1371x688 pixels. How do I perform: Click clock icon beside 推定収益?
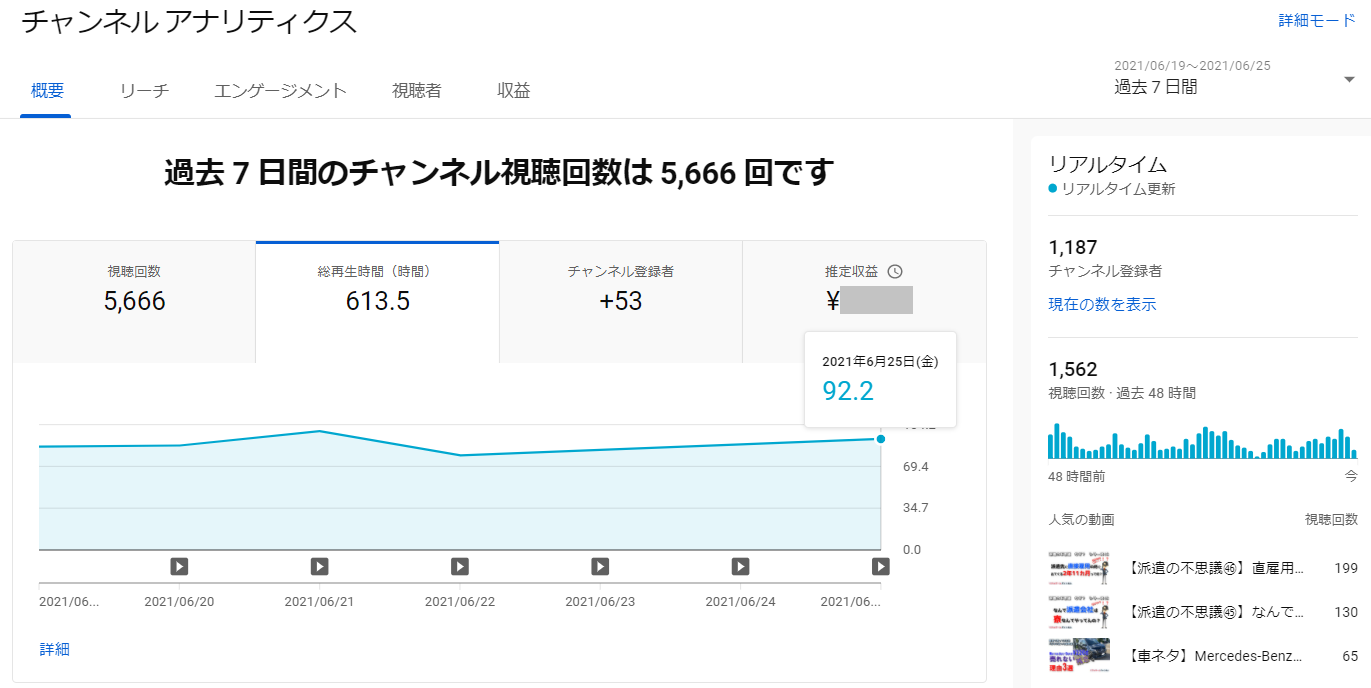click(x=895, y=272)
